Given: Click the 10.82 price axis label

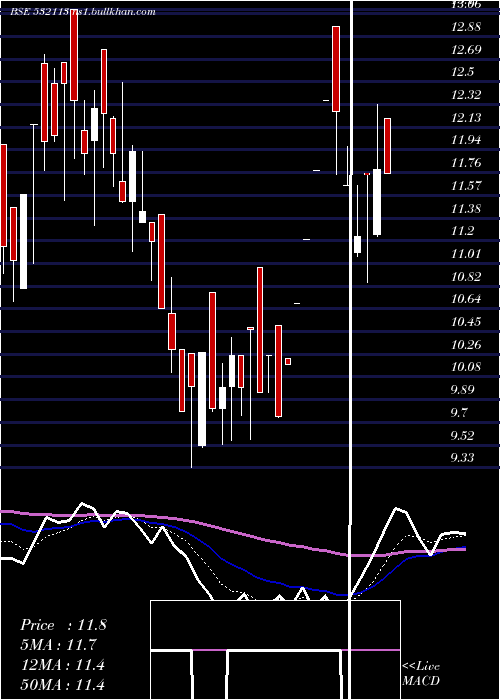Looking at the screenshot, I should click(466, 276).
